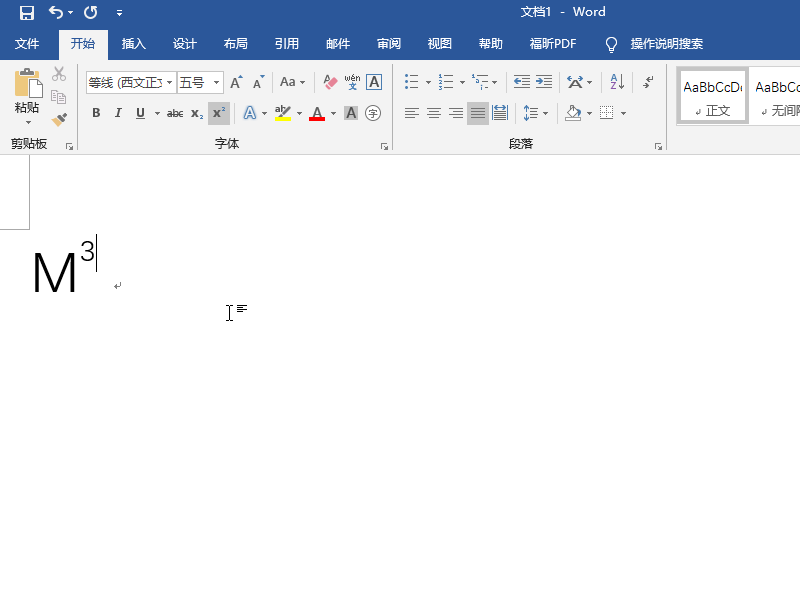
Task: Open the 剪贴板 pane launcher
Action: [x=69, y=147]
